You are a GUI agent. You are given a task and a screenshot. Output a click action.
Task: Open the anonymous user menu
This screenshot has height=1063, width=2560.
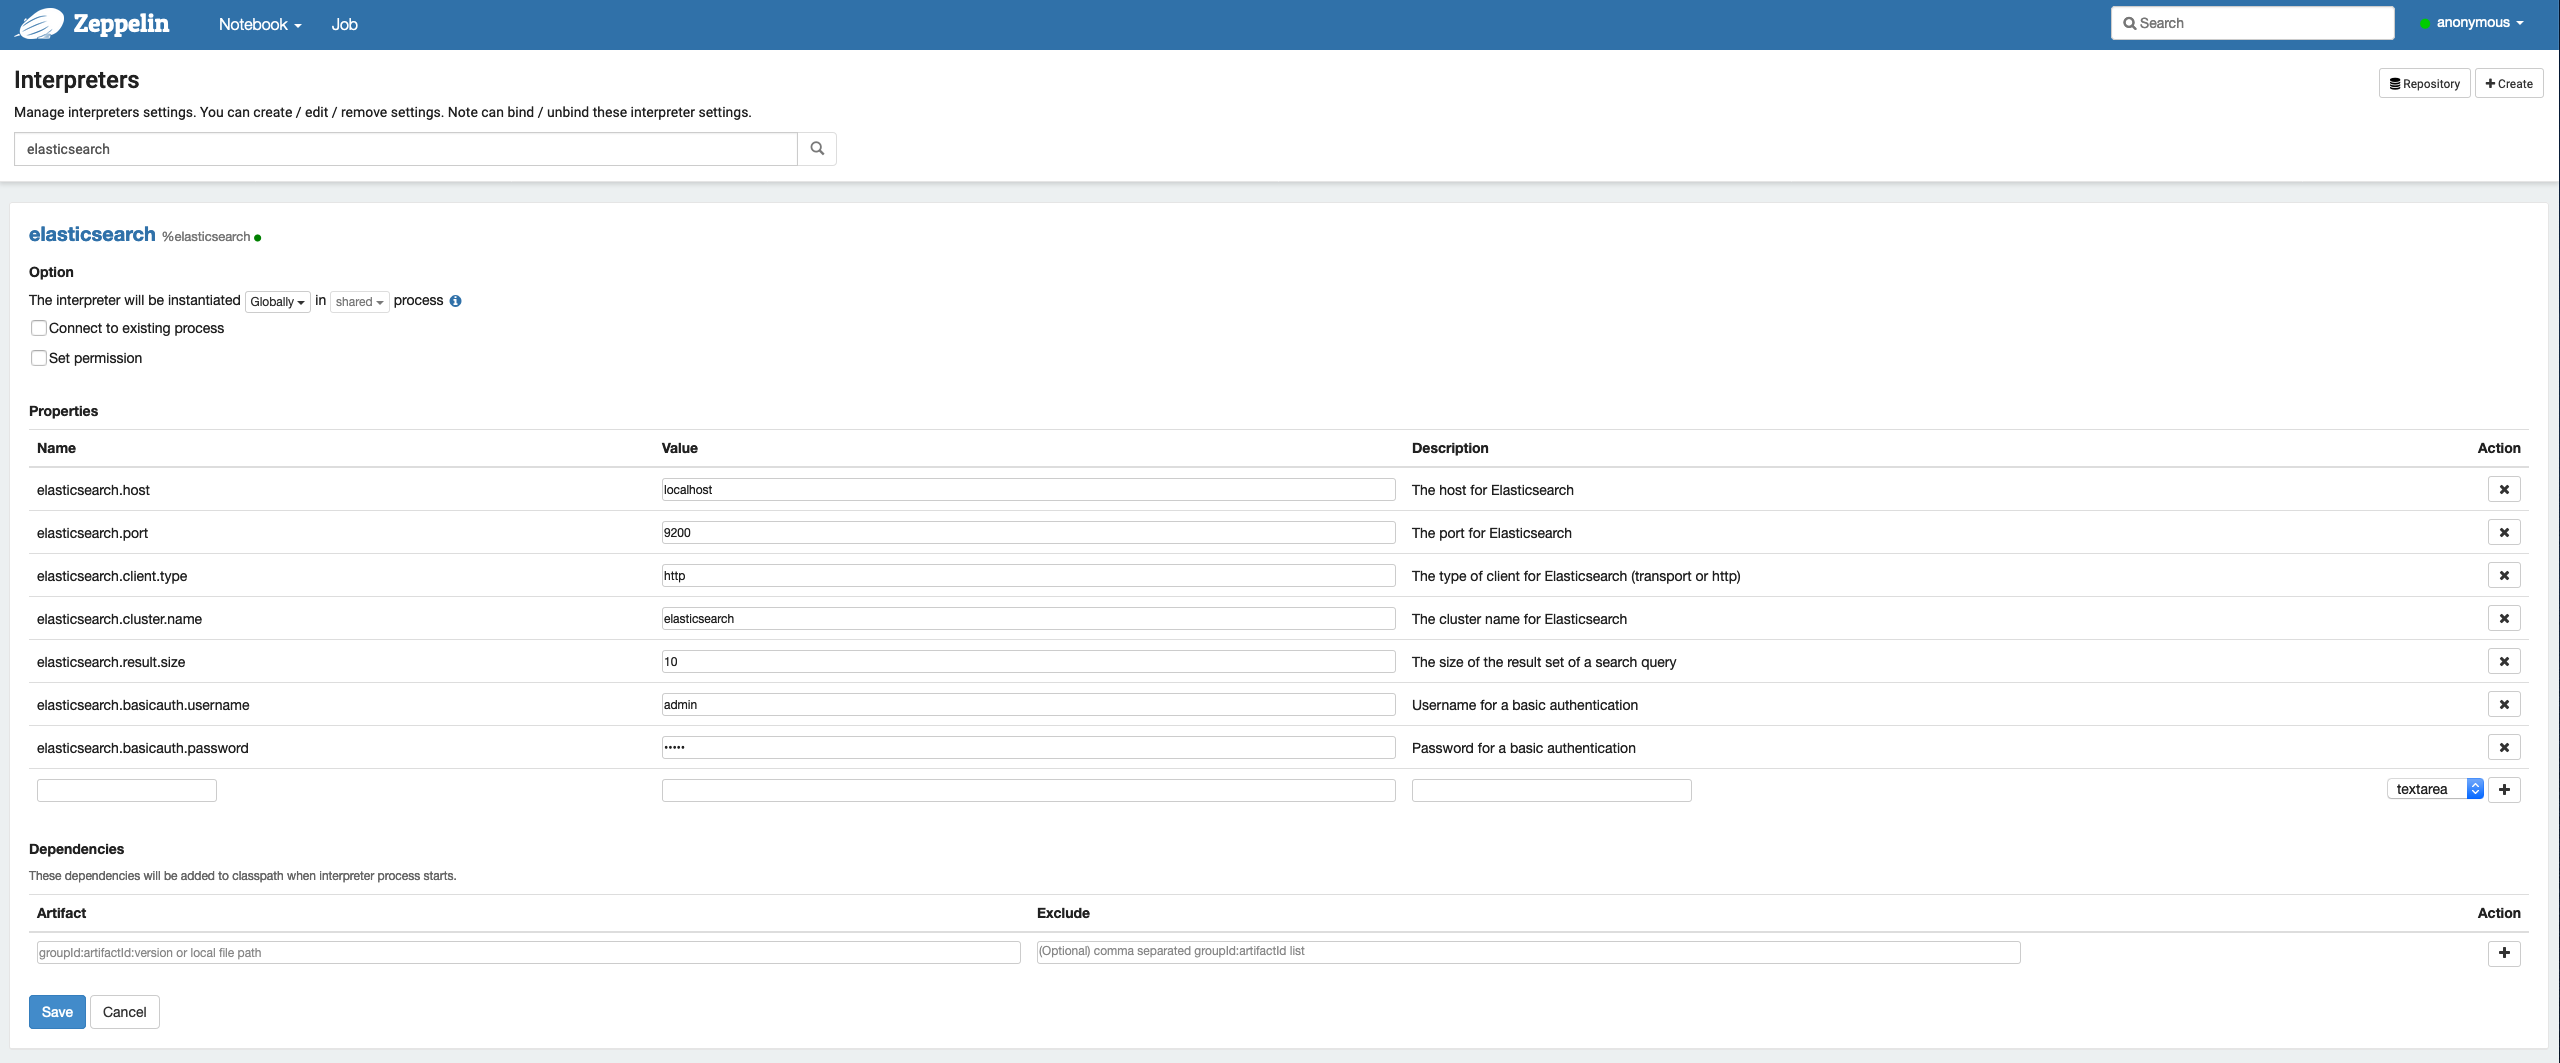pyautogui.click(x=2479, y=23)
